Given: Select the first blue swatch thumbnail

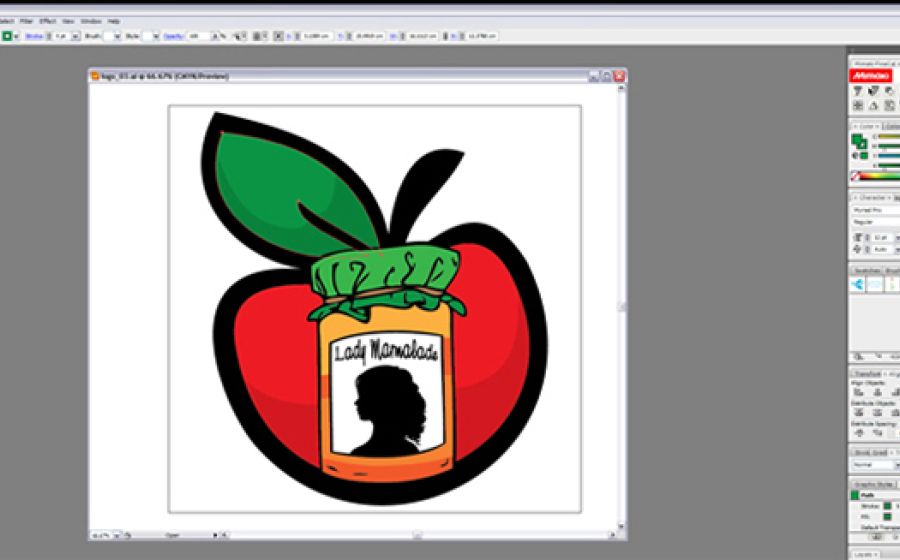Looking at the screenshot, I should point(858,285).
